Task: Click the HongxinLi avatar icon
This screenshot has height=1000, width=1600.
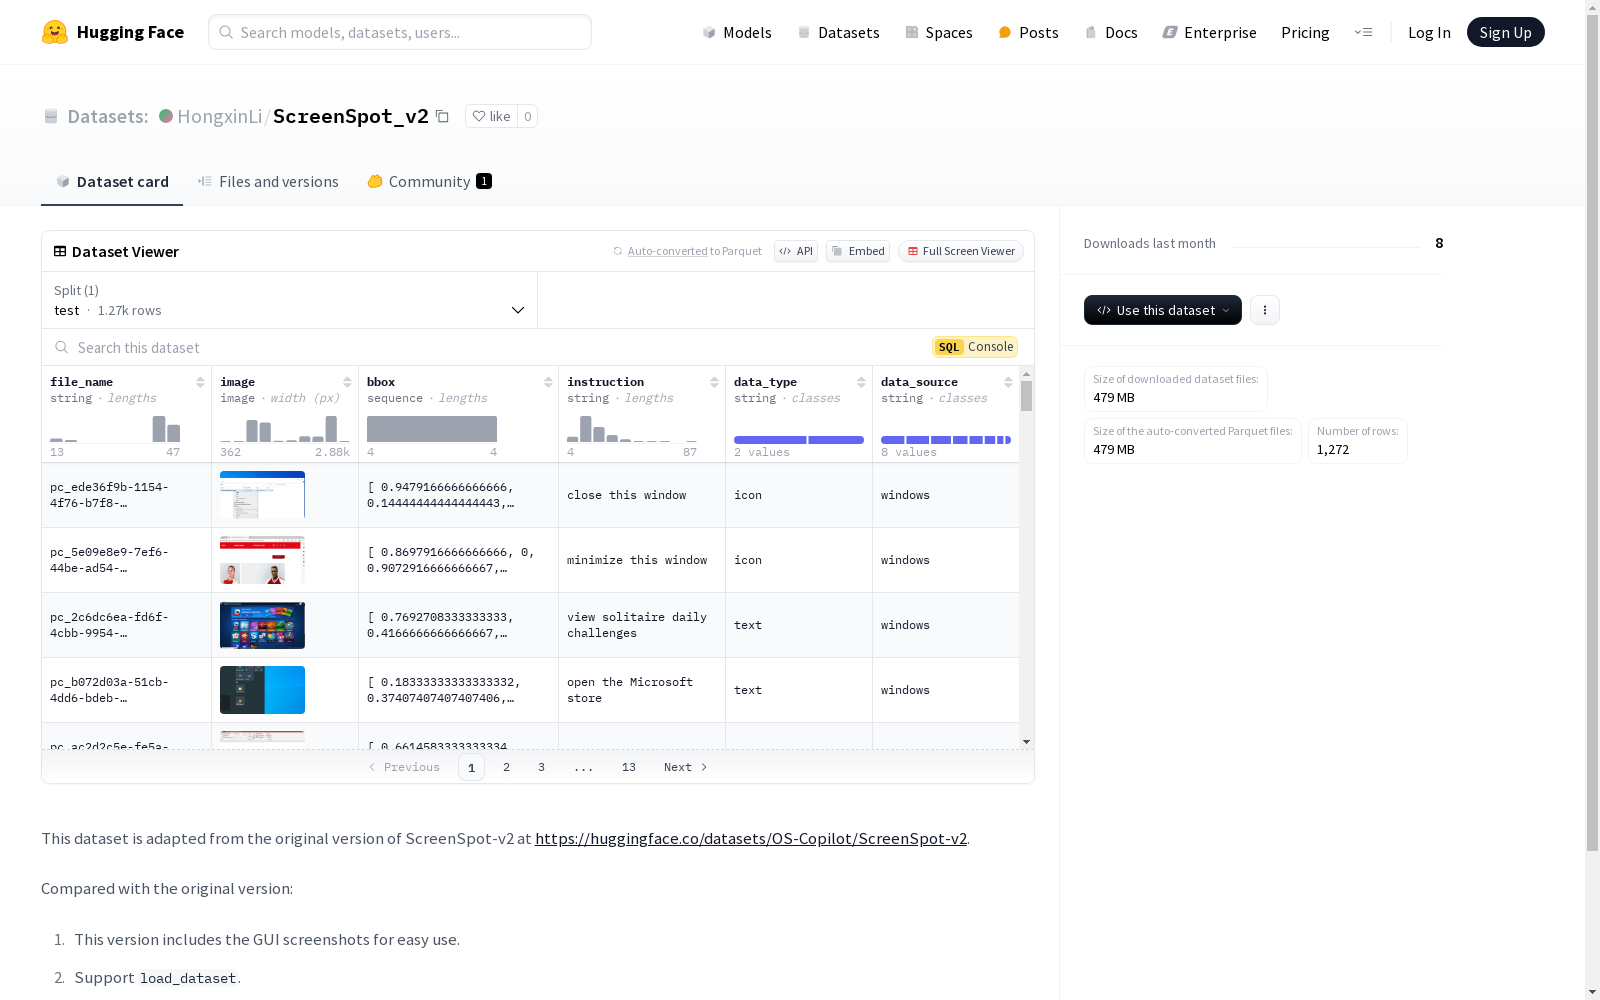Action: pyautogui.click(x=166, y=116)
